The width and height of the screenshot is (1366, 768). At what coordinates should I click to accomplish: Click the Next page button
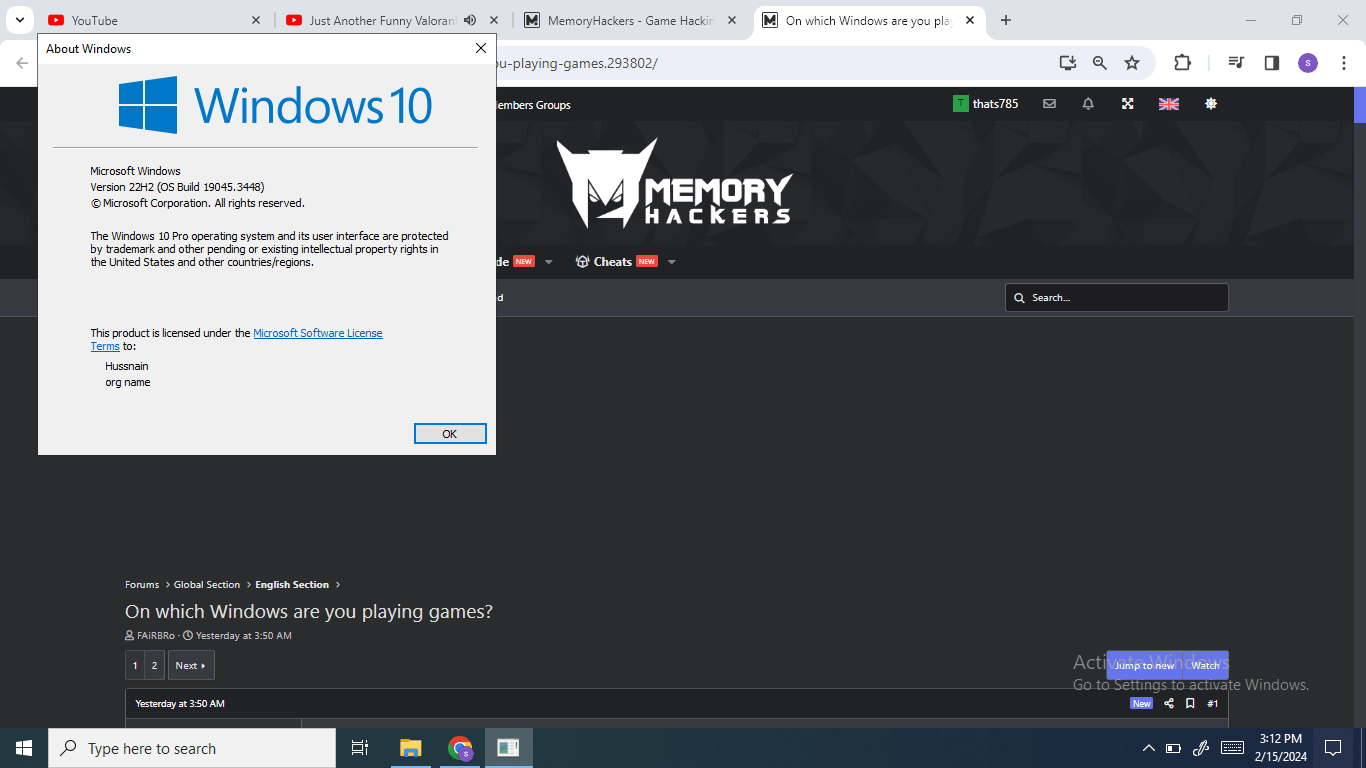(x=191, y=666)
